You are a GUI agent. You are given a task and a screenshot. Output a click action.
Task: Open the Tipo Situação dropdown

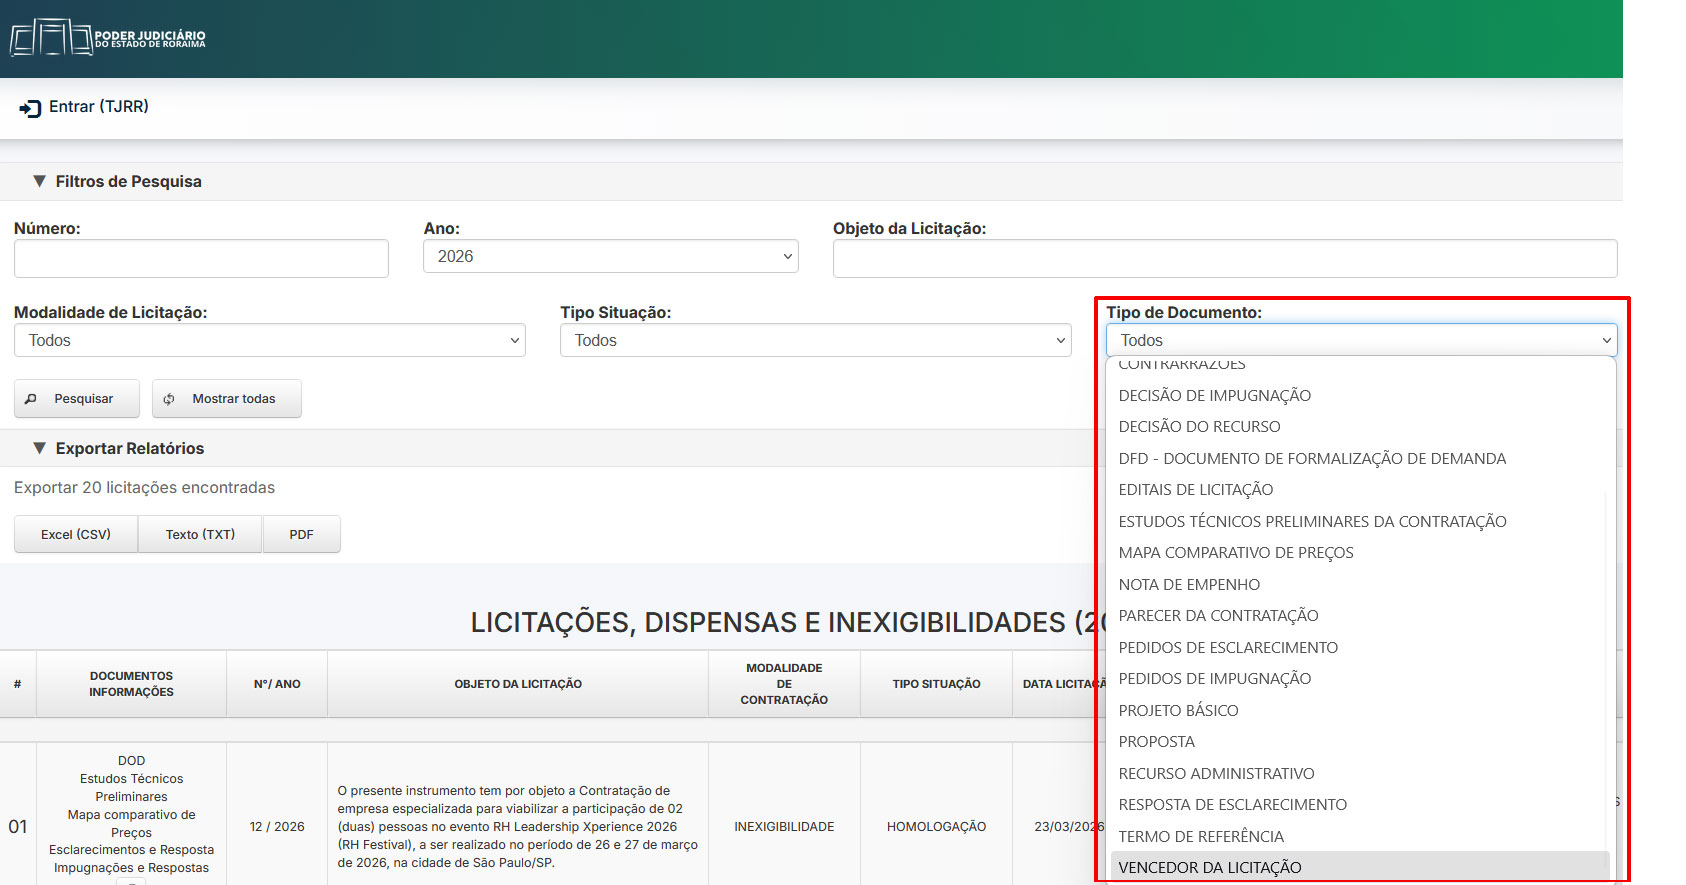coord(815,341)
